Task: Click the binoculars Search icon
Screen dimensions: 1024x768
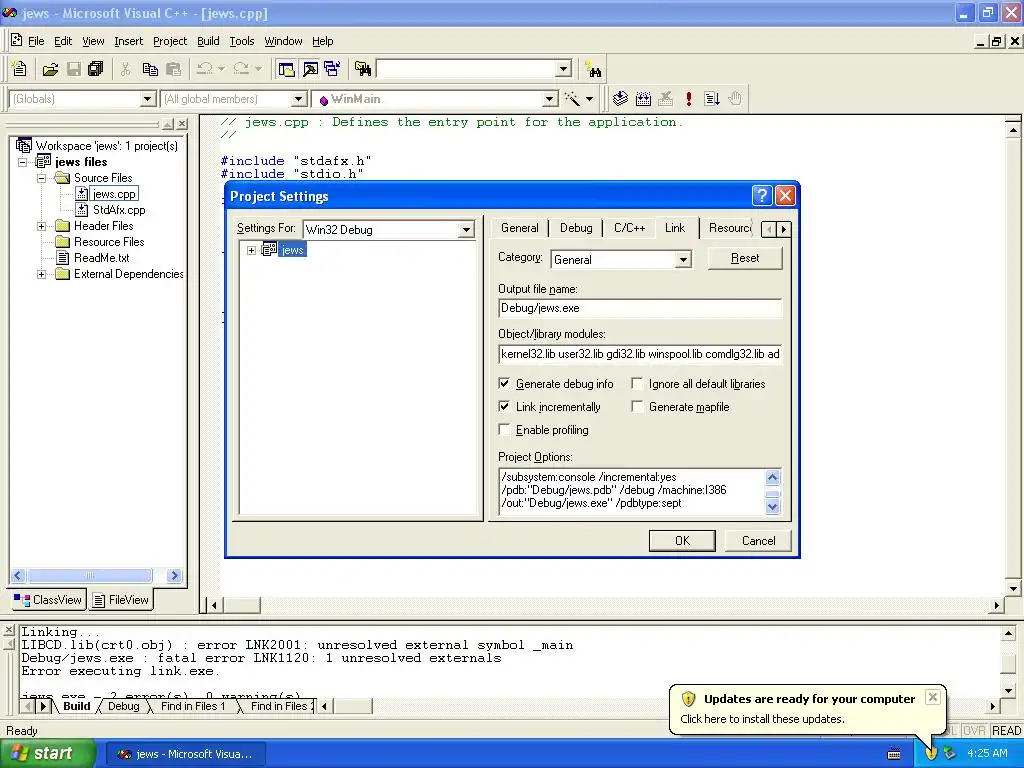Action: click(x=593, y=69)
